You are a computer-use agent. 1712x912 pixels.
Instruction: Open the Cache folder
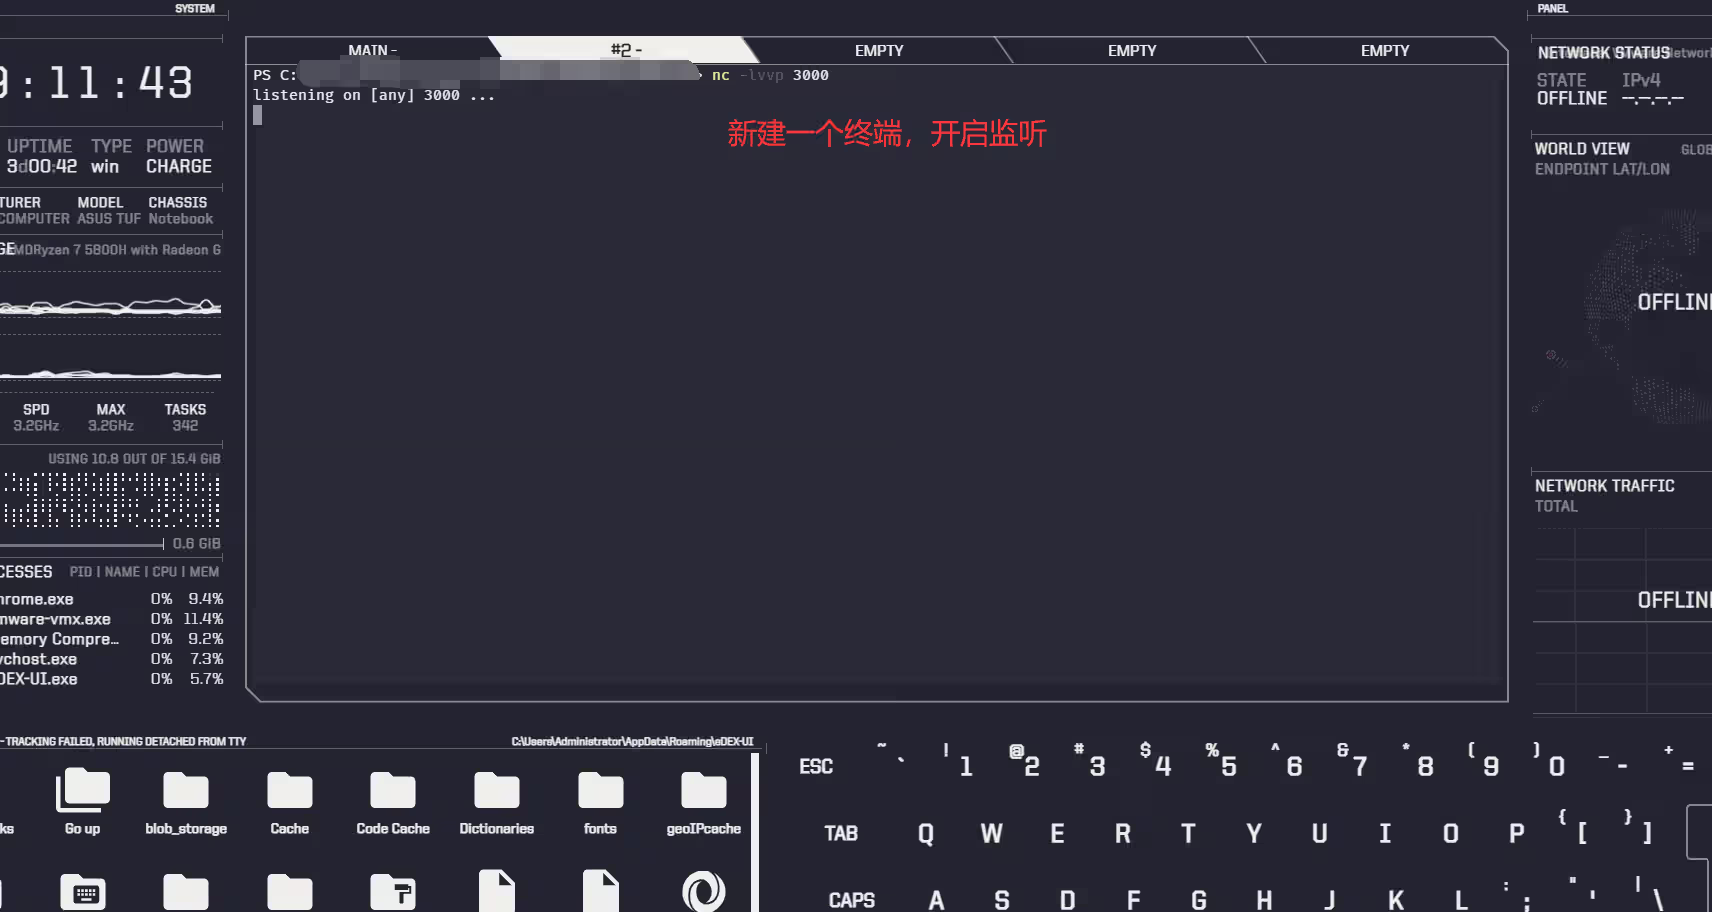[x=289, y=795]
